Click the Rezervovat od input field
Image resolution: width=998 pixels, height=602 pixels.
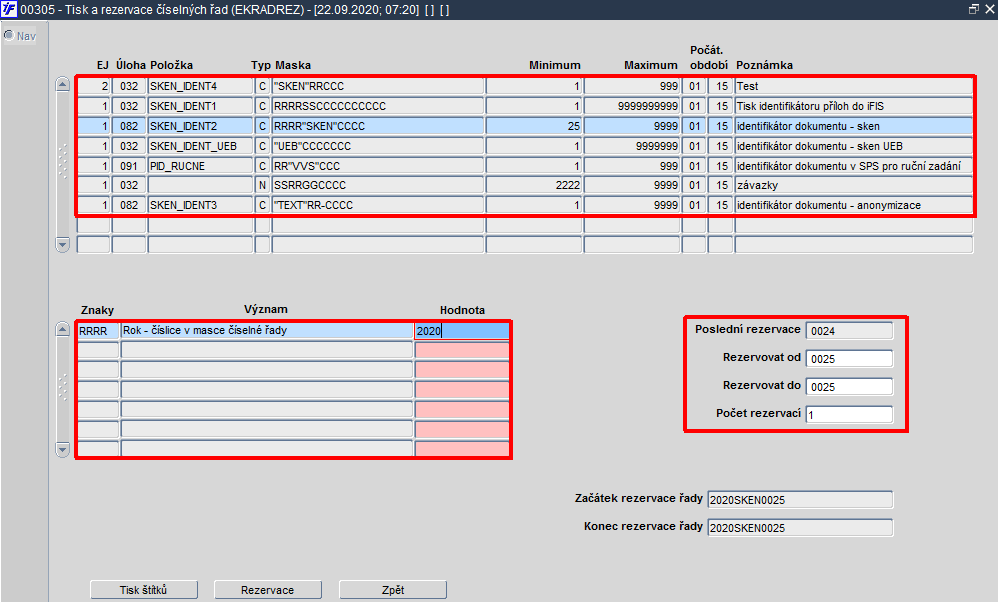pyautogui.click(x=849, y=359)
